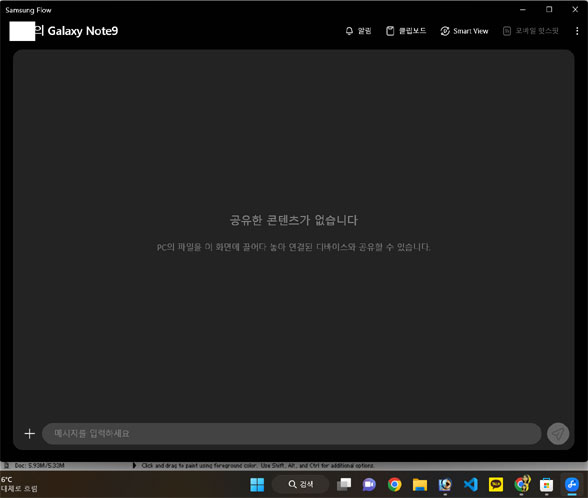Click the 메시지를 입력하세요 message field
The width and height of the screenshot is (588, 498).
point(291,434)
